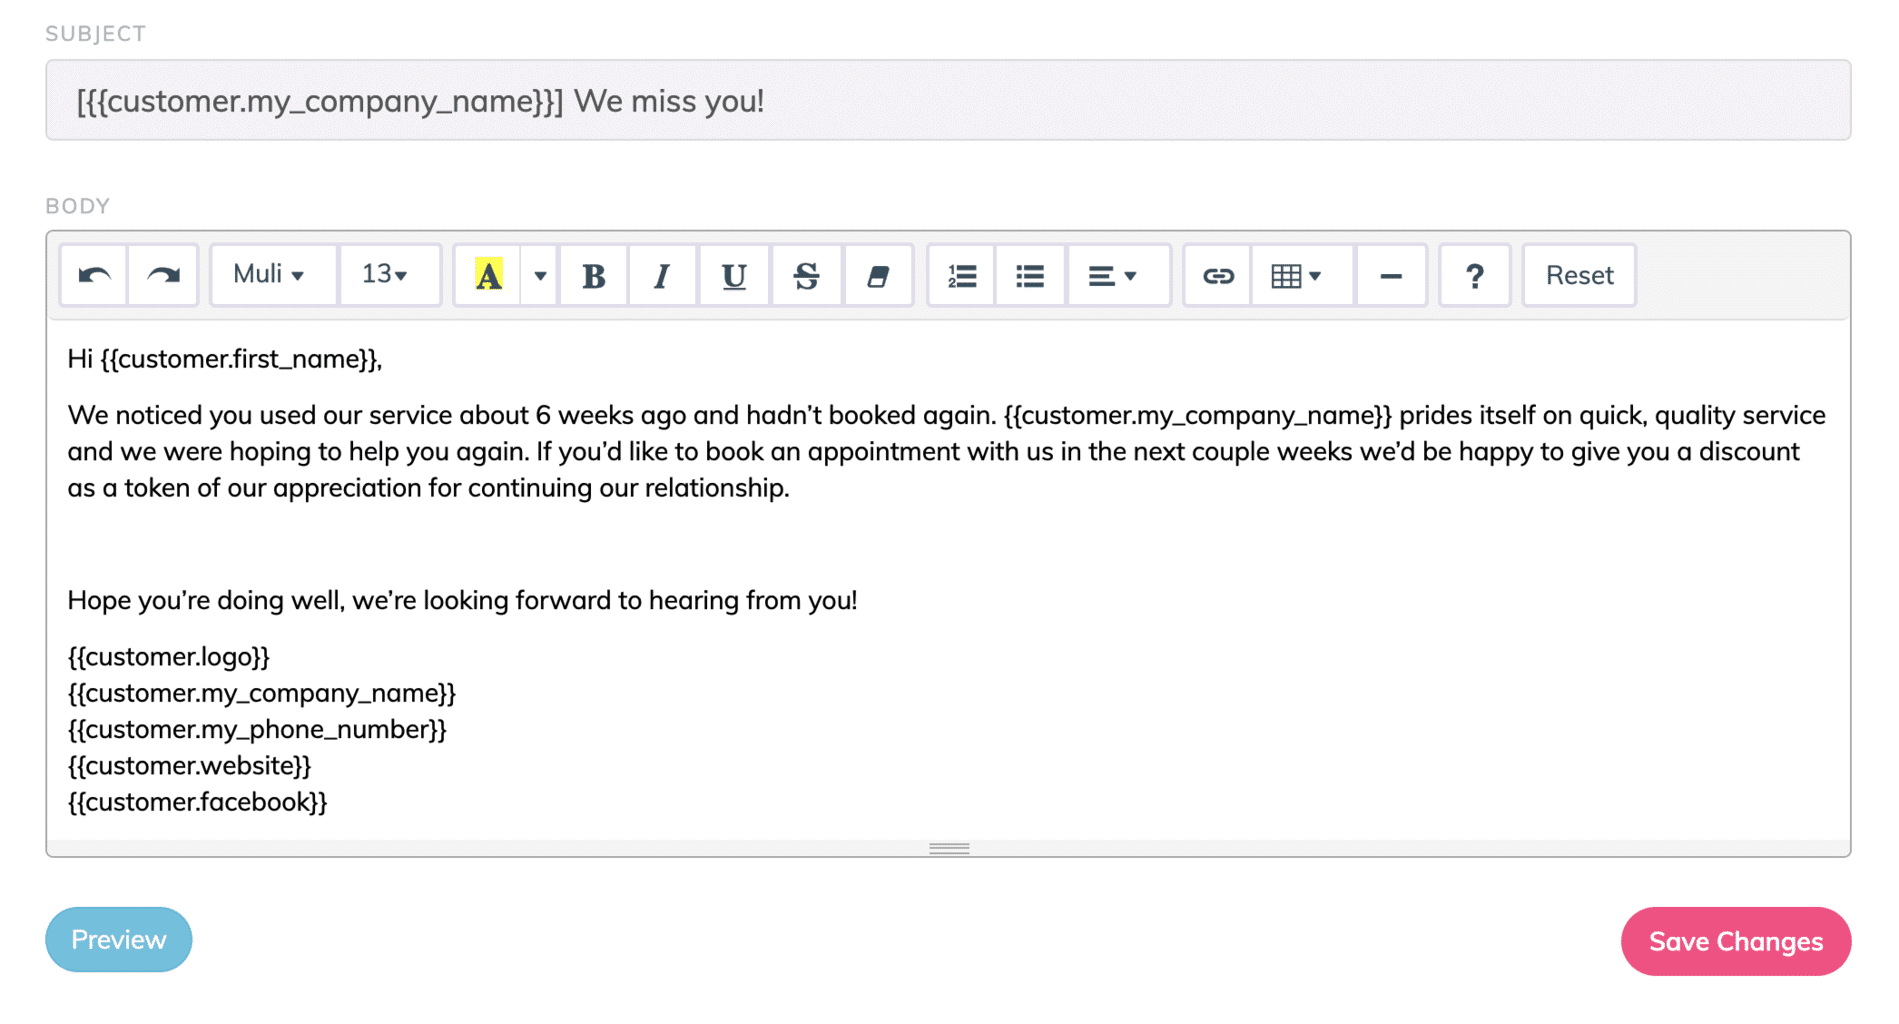This screenshot has height=1024, width=1899.
Task: Click the Reset button in the toolbar
Action: (1579, 275)
